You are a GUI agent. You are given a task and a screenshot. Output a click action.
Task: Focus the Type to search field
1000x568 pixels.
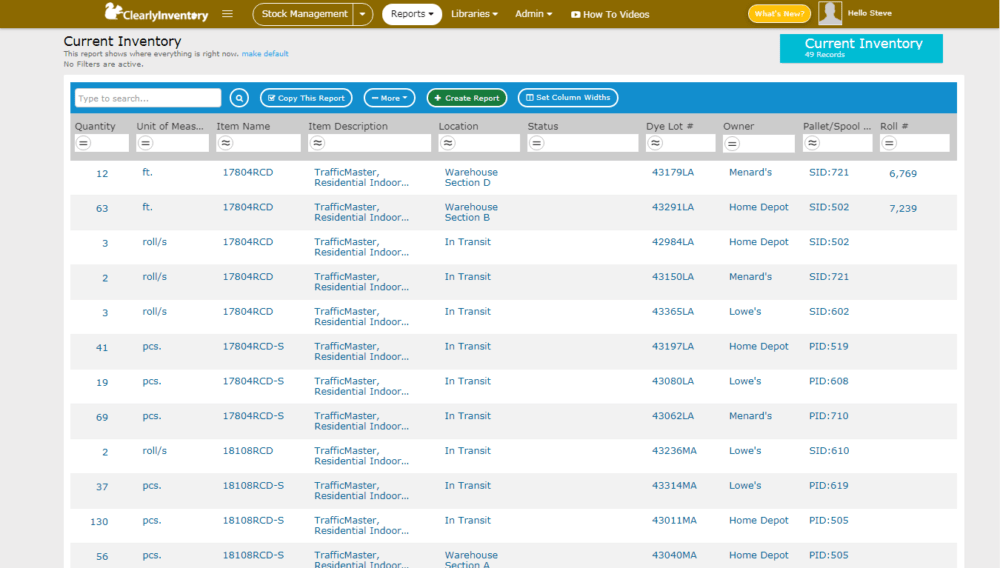(x=148, y=98)
